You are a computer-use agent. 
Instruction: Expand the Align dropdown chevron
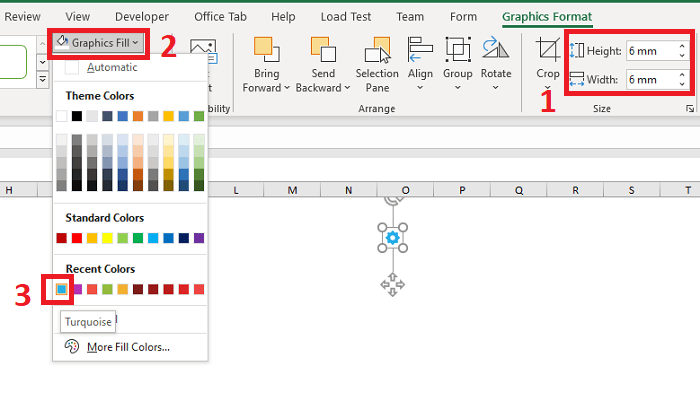point(420,88)
